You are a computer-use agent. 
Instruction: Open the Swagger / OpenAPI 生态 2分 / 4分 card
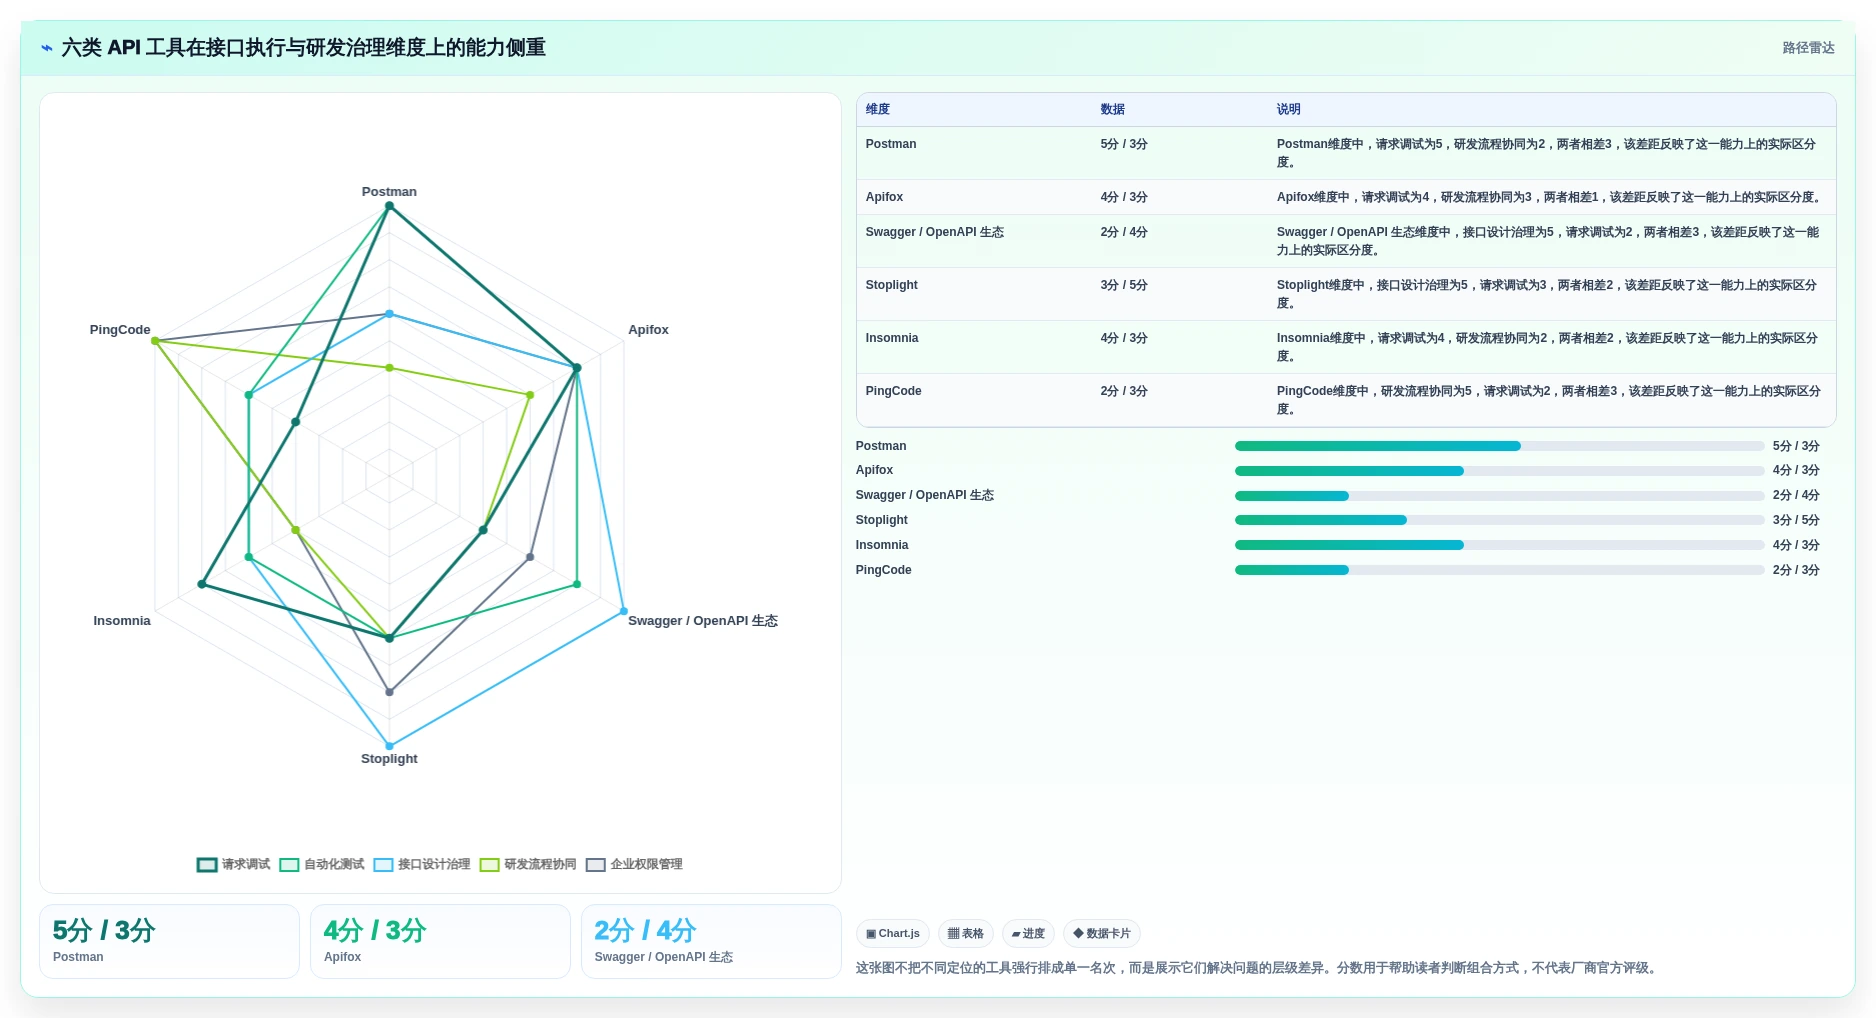(x=711, y=941)
